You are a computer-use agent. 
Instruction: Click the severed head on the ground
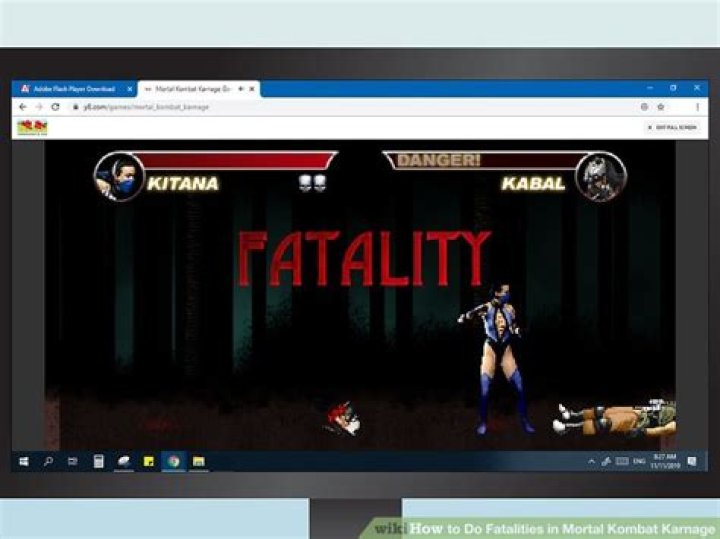coord(344,418)
